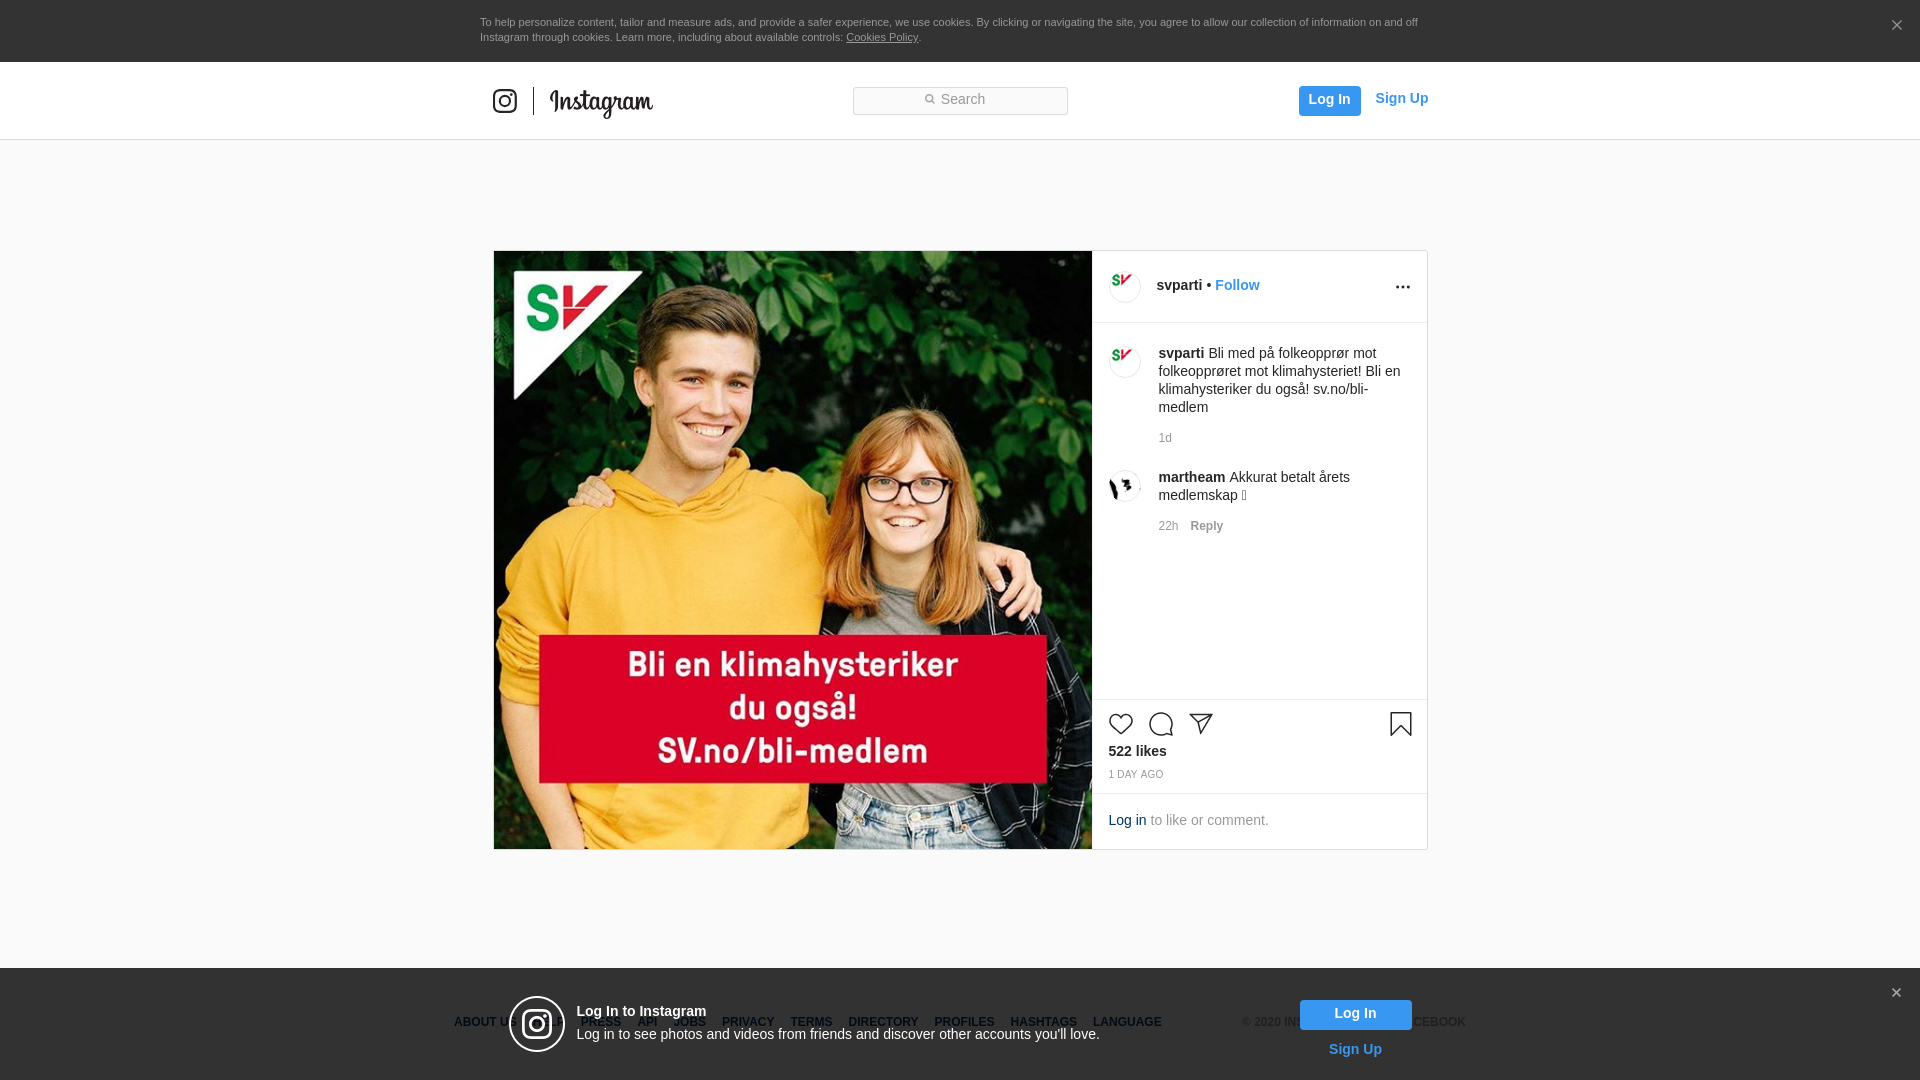The width and height of the screenshot is (1920, 1080).
Task: Click the comment bubble icon
Action: (1161, 724)
